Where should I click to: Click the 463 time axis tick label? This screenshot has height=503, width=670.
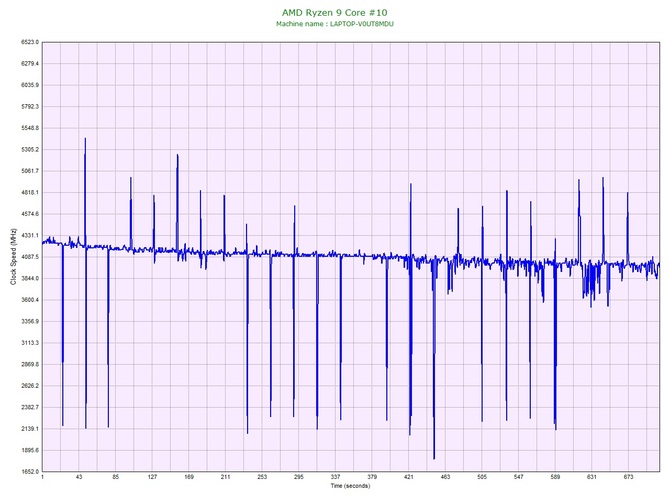click(x=445, y=477)
